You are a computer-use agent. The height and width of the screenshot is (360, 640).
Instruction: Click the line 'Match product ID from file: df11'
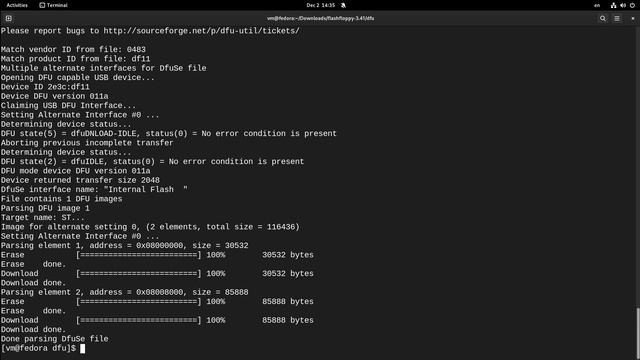point(76,59)
